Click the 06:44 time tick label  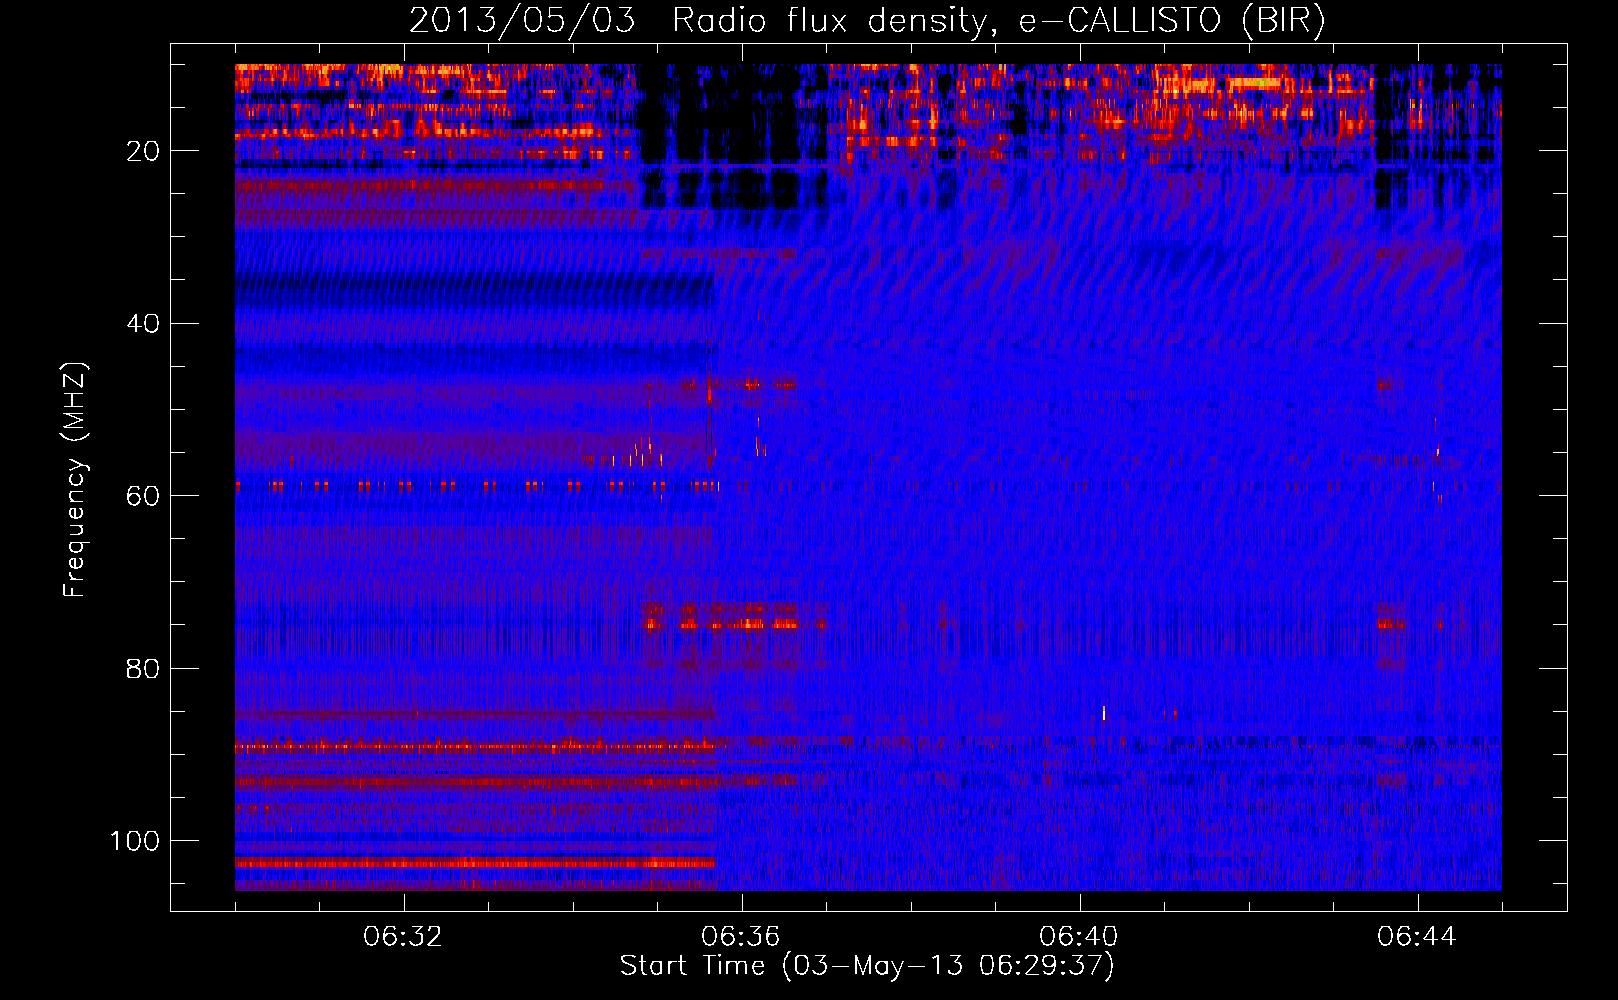pyautogui.click(x=1417, y=937)
